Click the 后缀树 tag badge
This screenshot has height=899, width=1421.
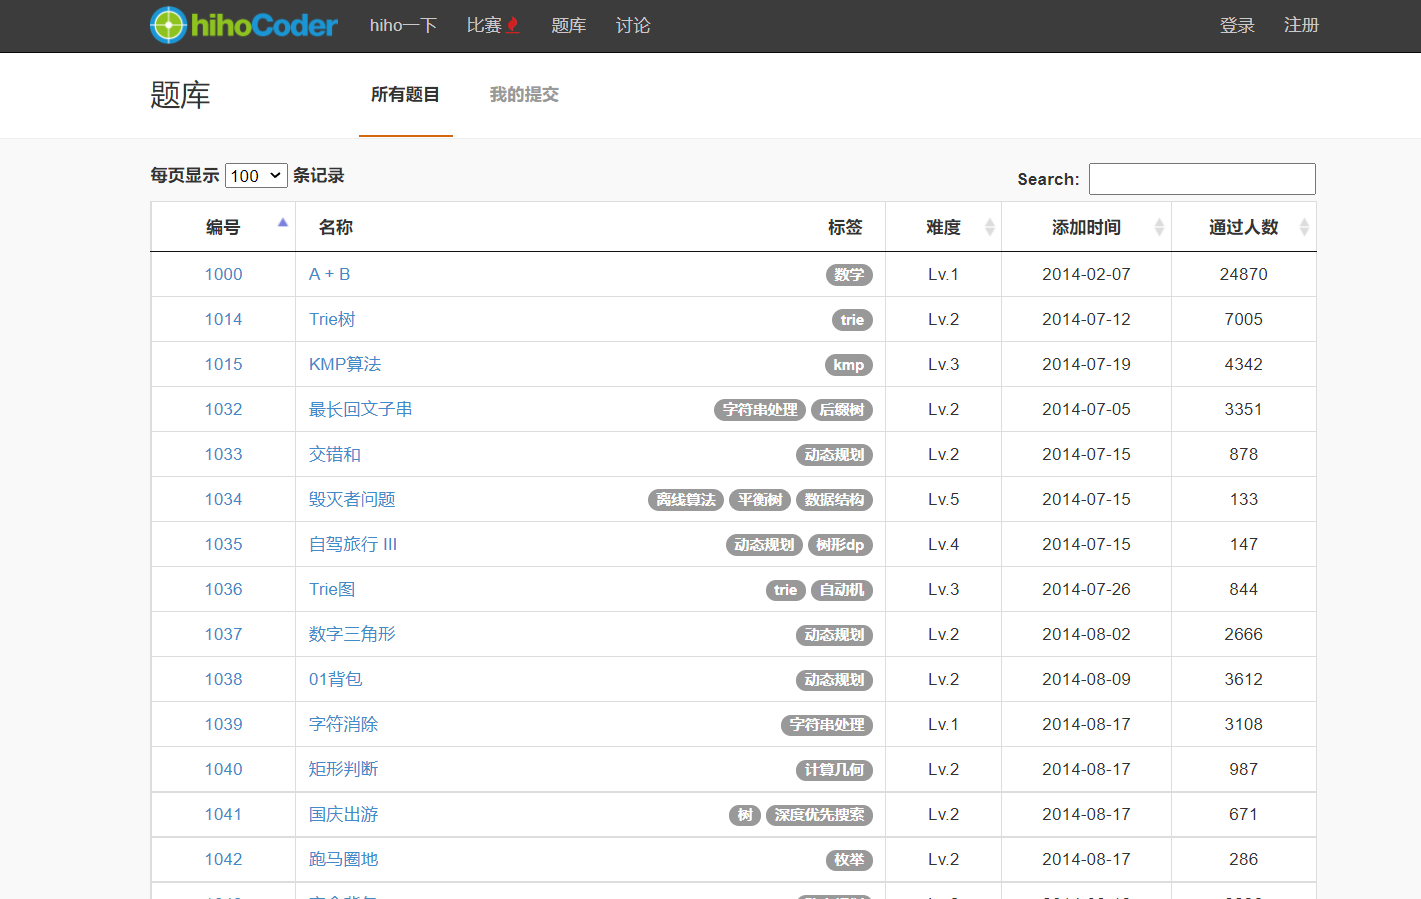(842, 410)
